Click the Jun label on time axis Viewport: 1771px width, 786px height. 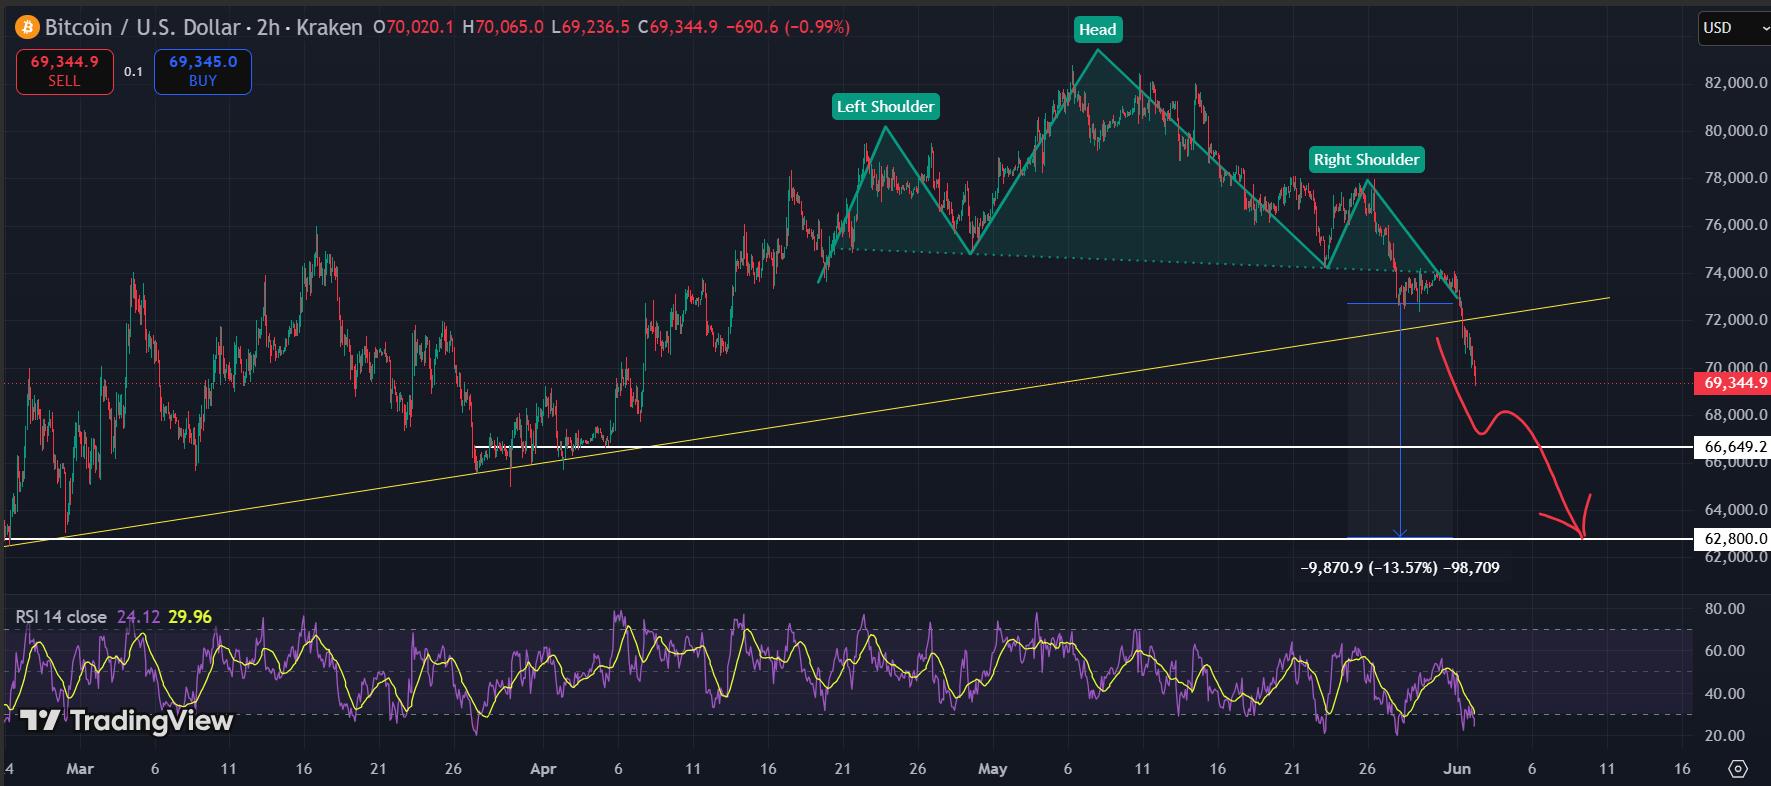coord(1457,769)
